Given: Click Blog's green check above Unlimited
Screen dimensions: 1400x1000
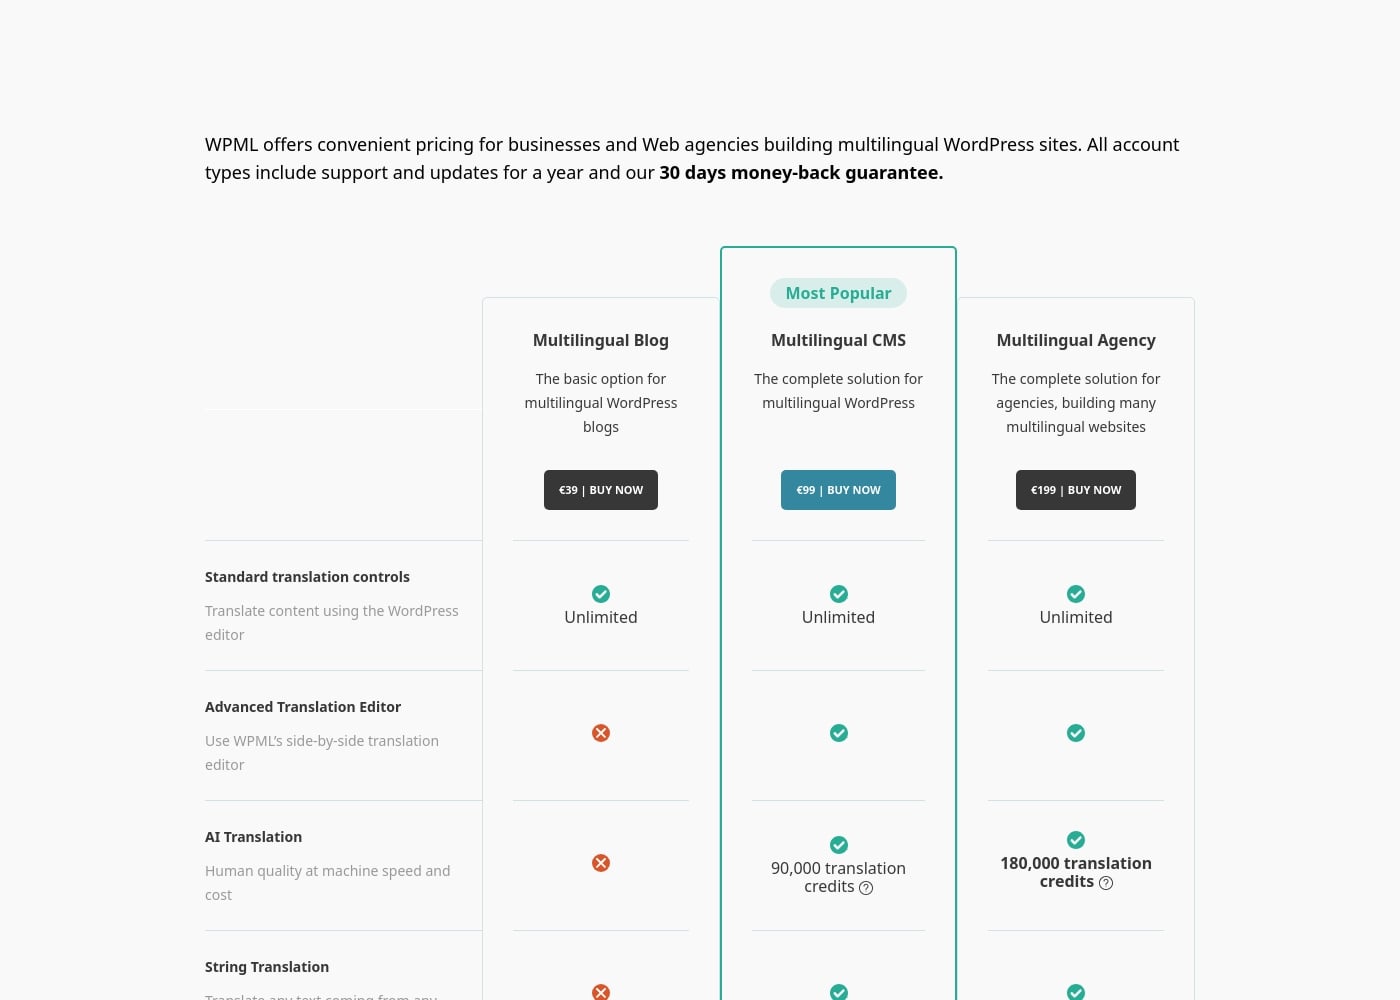Looking at the screenshot, I should pos(601,594).
